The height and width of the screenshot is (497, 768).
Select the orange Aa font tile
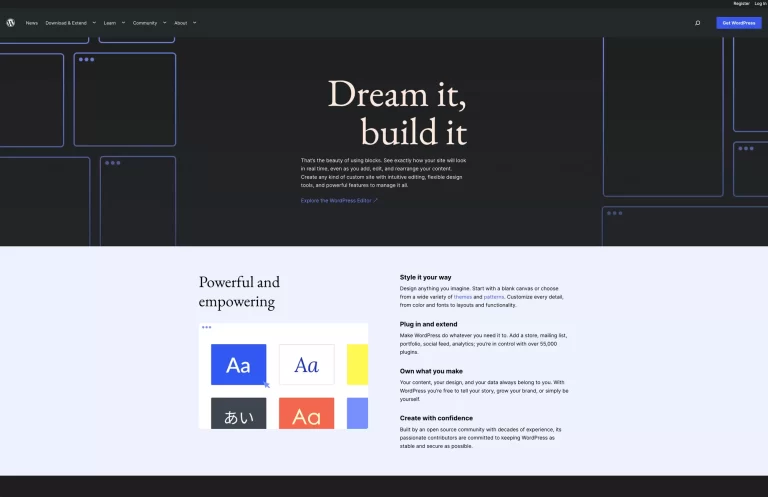(307, 413)
